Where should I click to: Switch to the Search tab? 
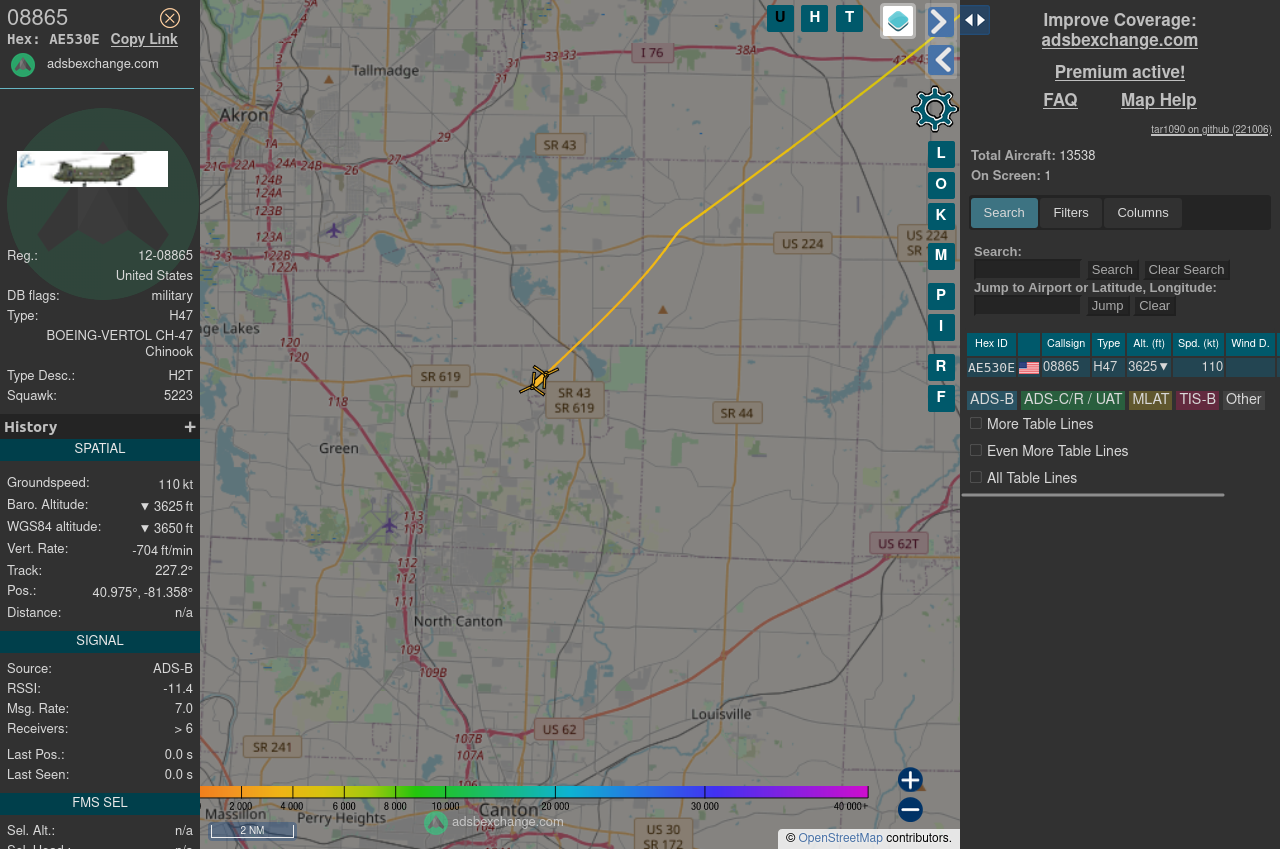[1004, 213]
